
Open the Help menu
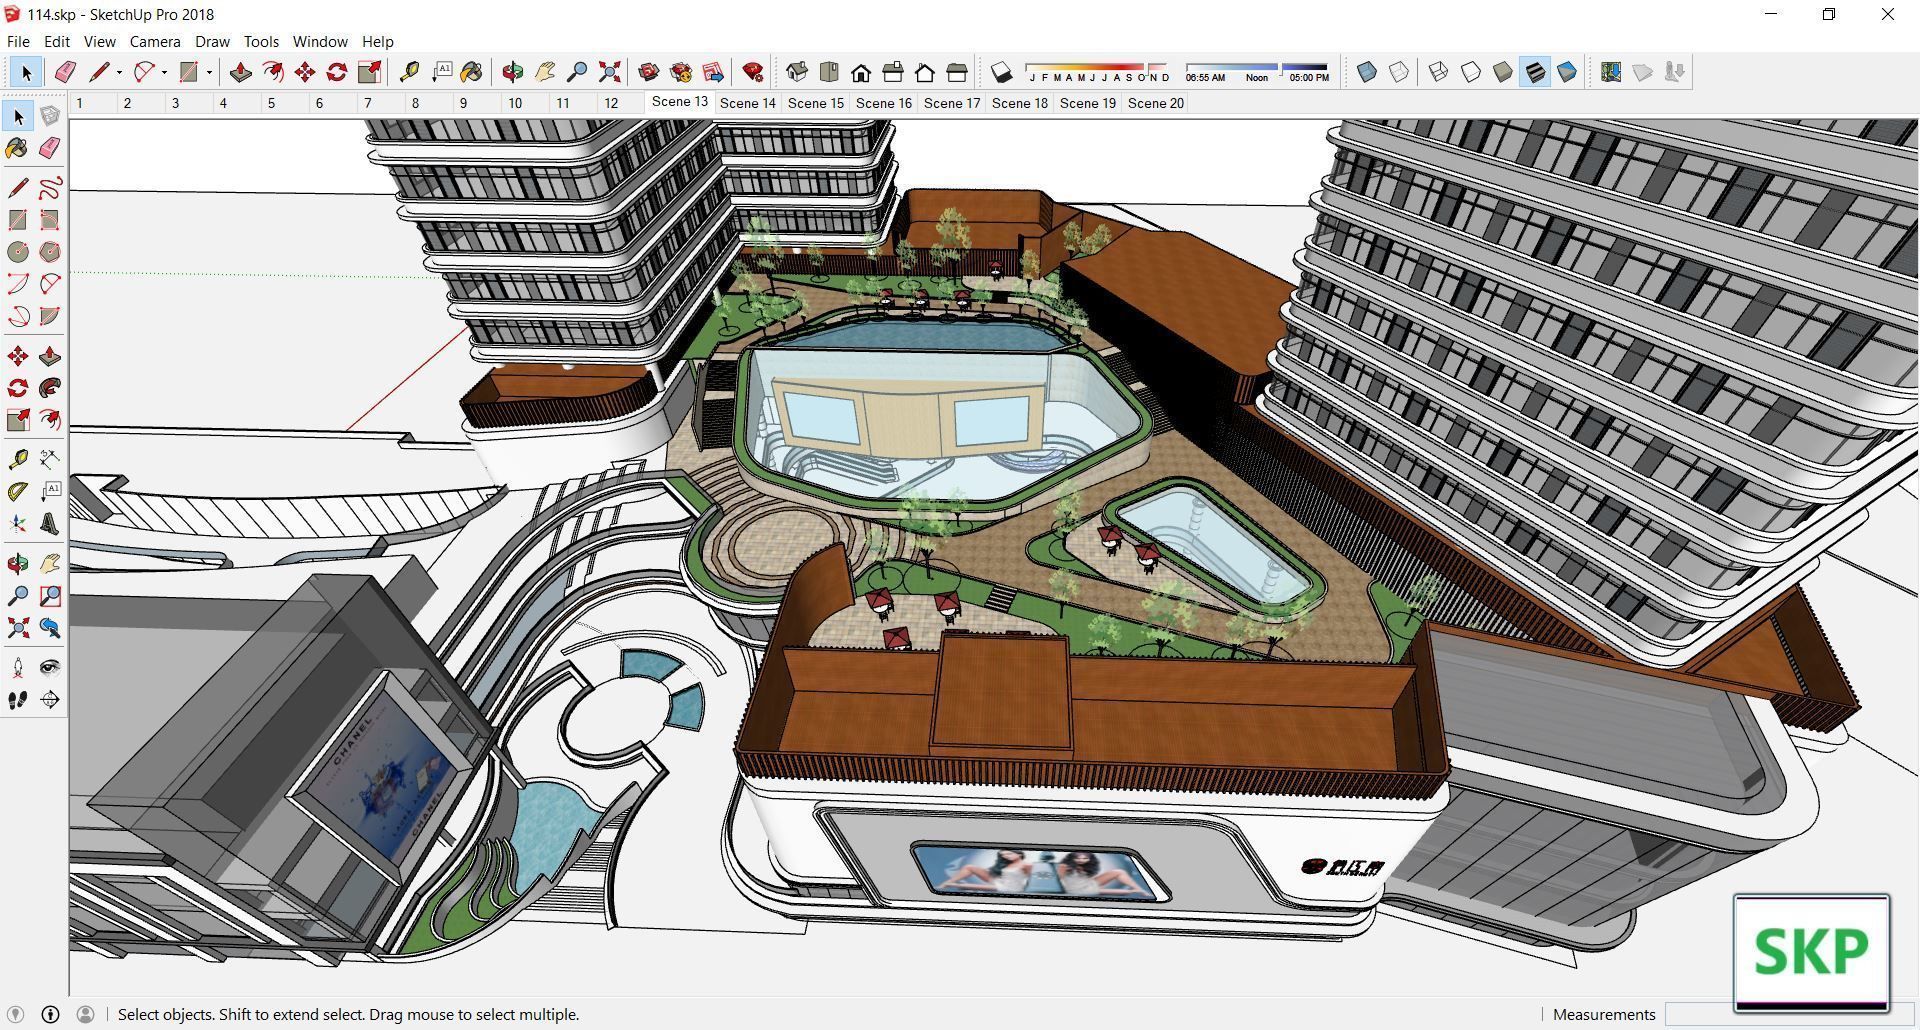(378, 41)
